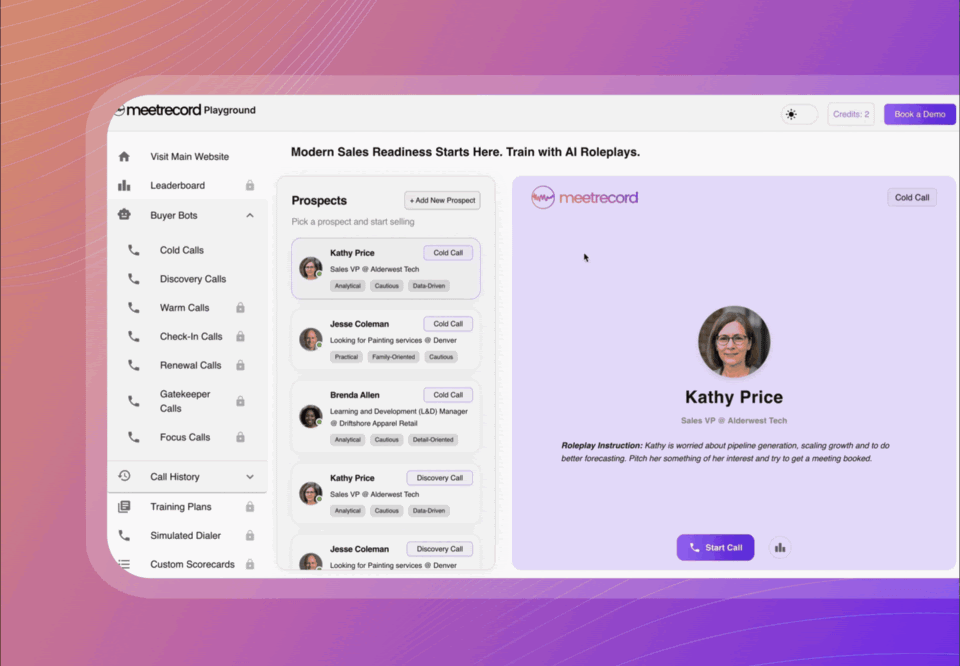Click the Call History clock icon
This screenshot has width=960, height=666.
point(124,476)
